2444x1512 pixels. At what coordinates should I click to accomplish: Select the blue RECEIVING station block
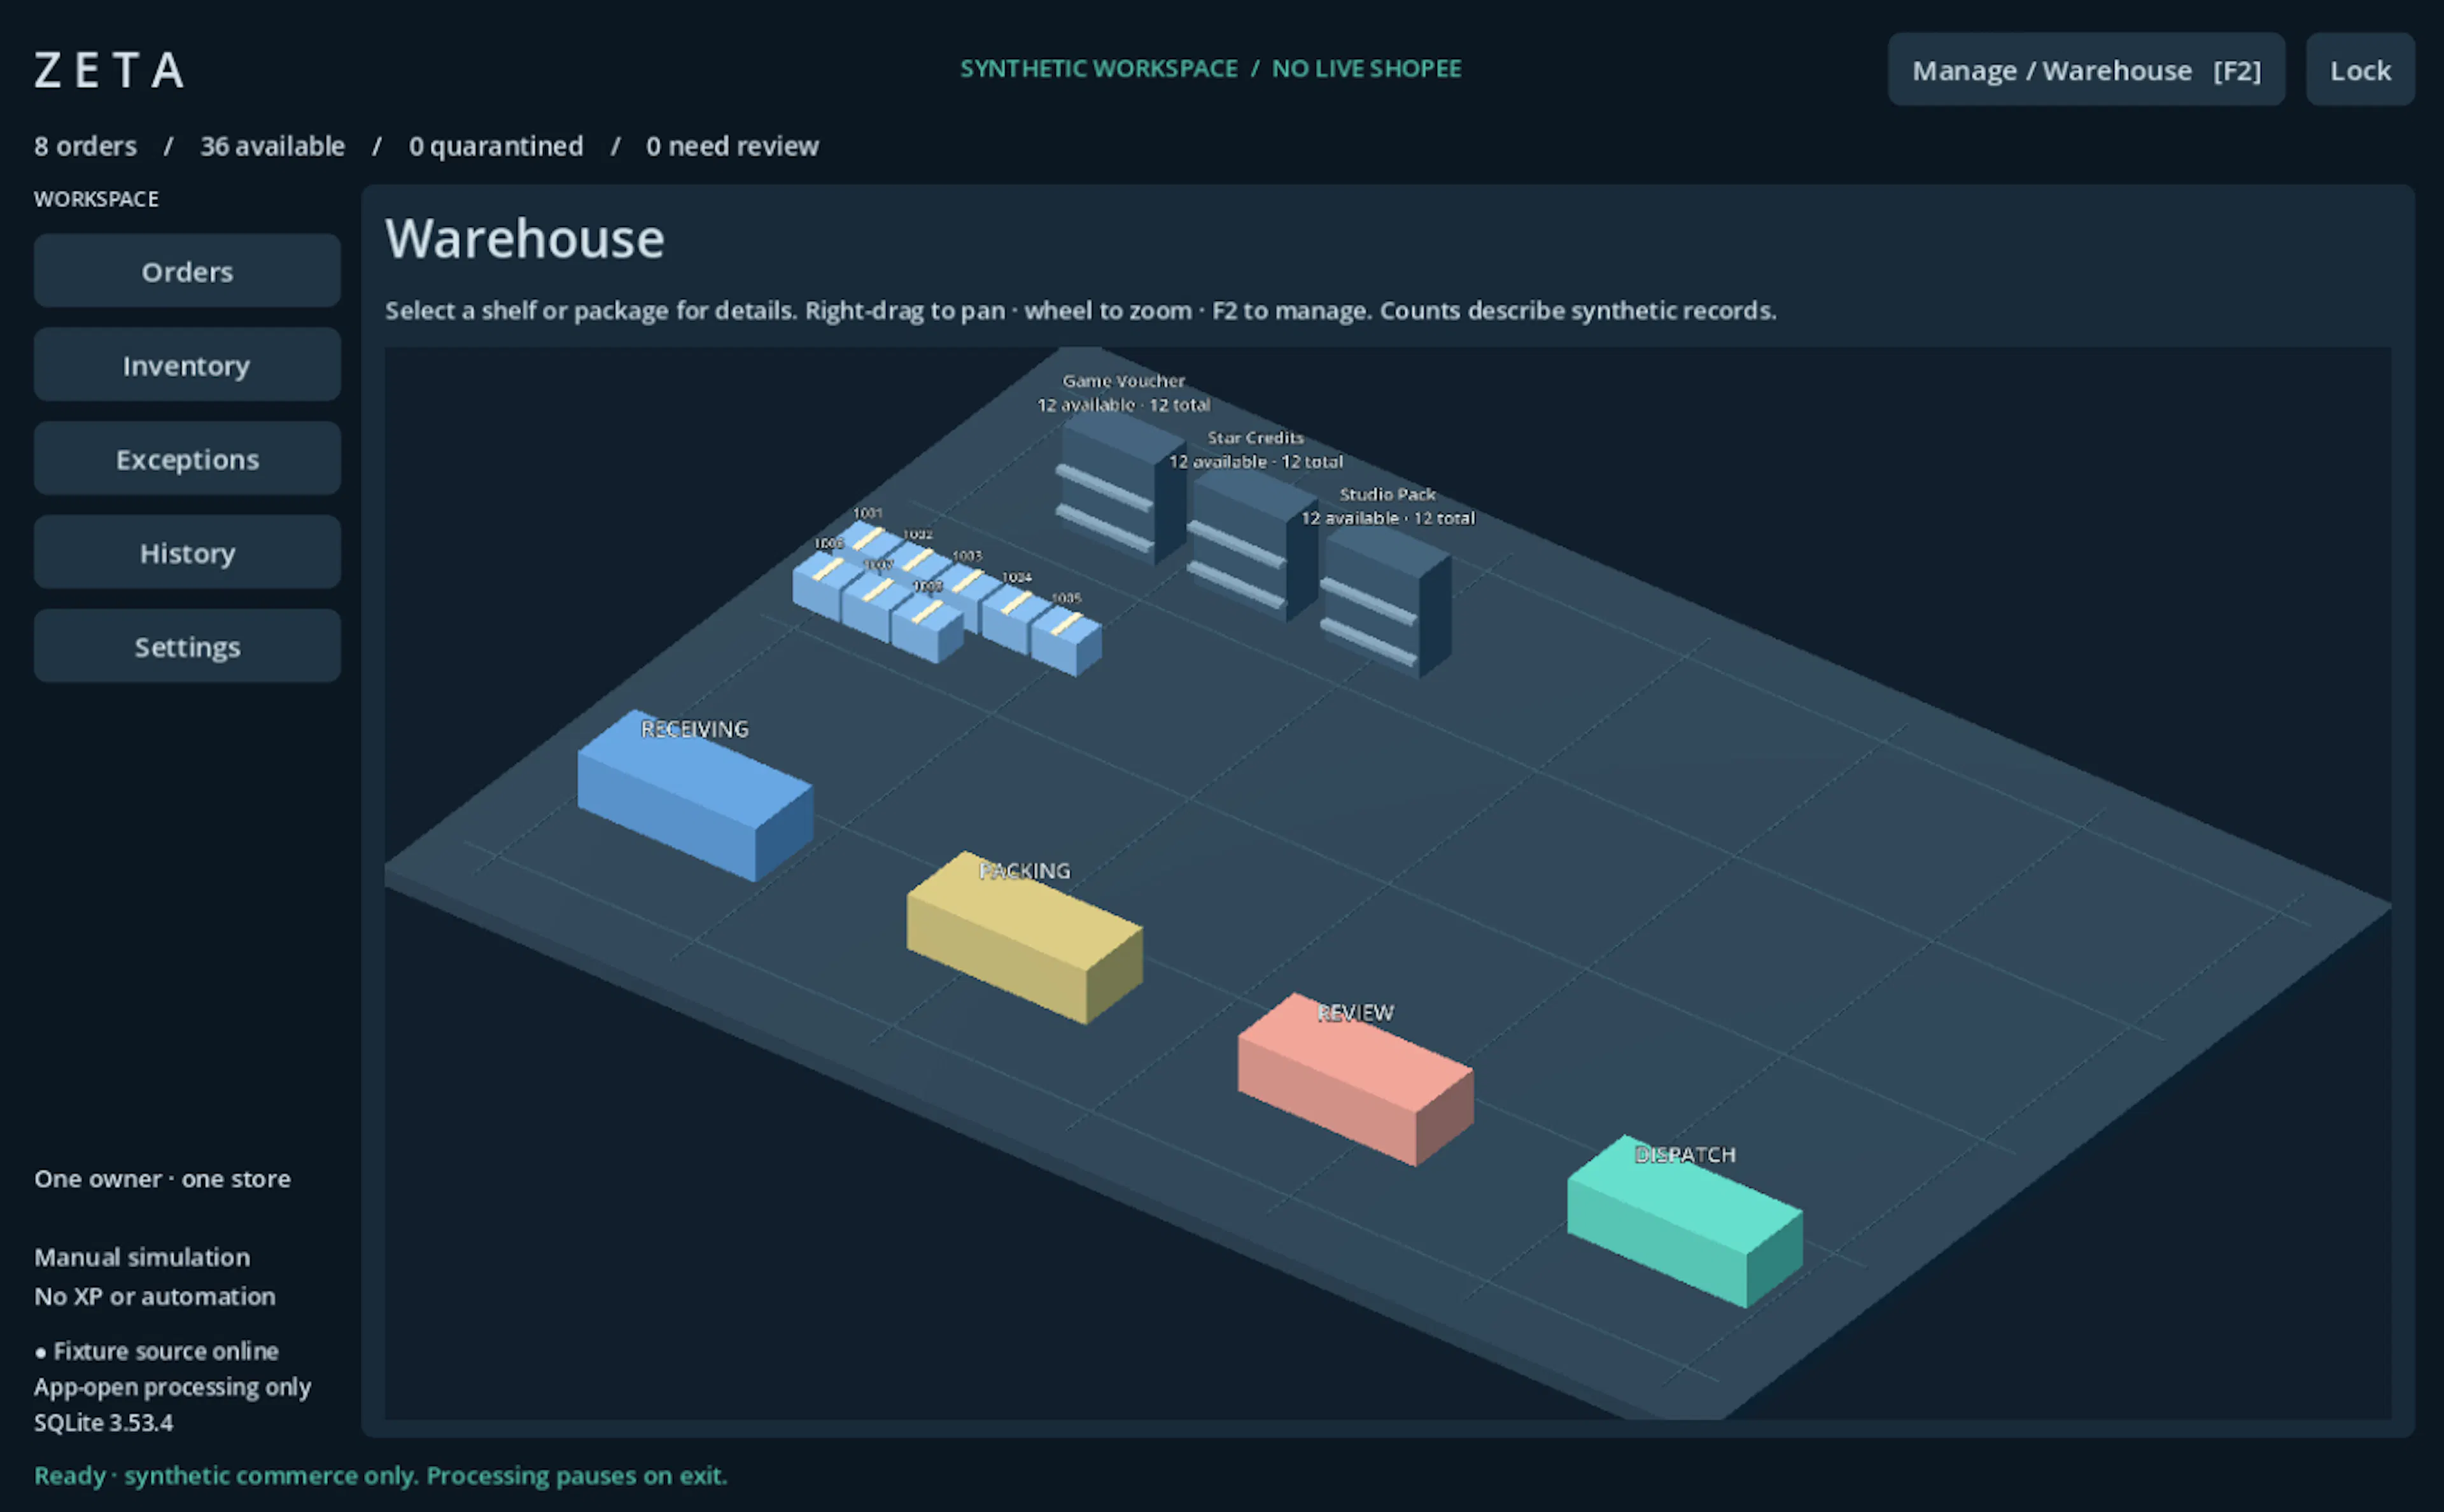pos(695,797)
